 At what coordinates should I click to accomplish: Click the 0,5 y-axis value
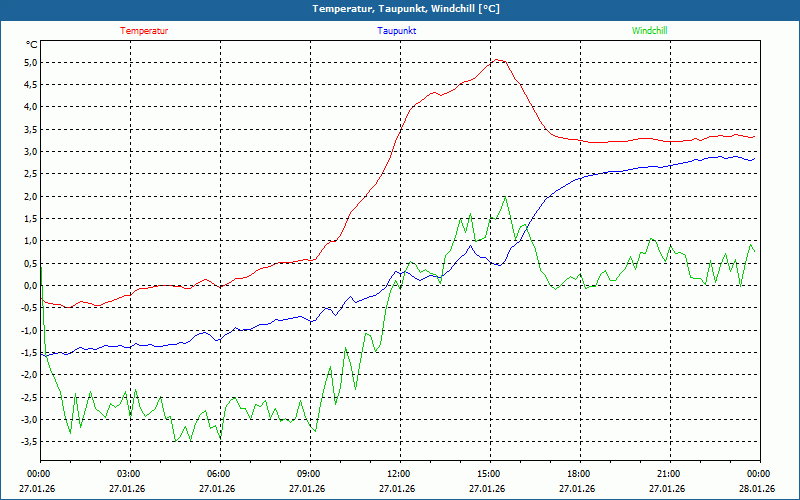31,263
